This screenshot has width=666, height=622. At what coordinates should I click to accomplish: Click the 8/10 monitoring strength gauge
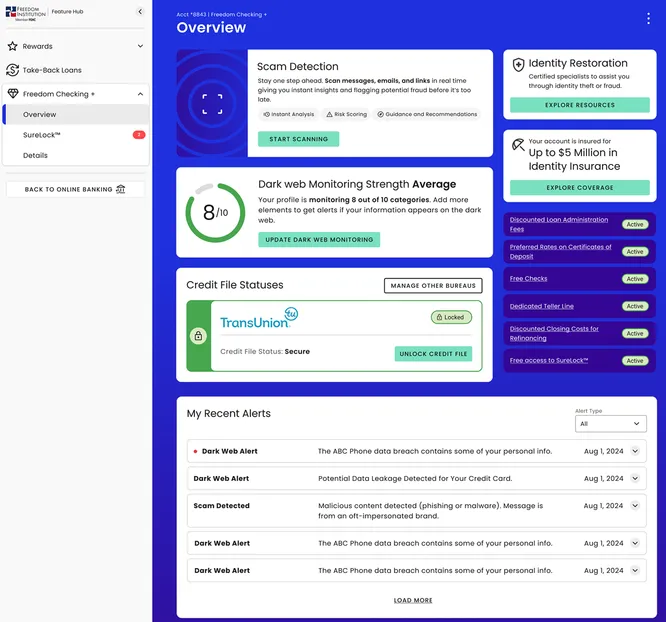click(215, 212)
